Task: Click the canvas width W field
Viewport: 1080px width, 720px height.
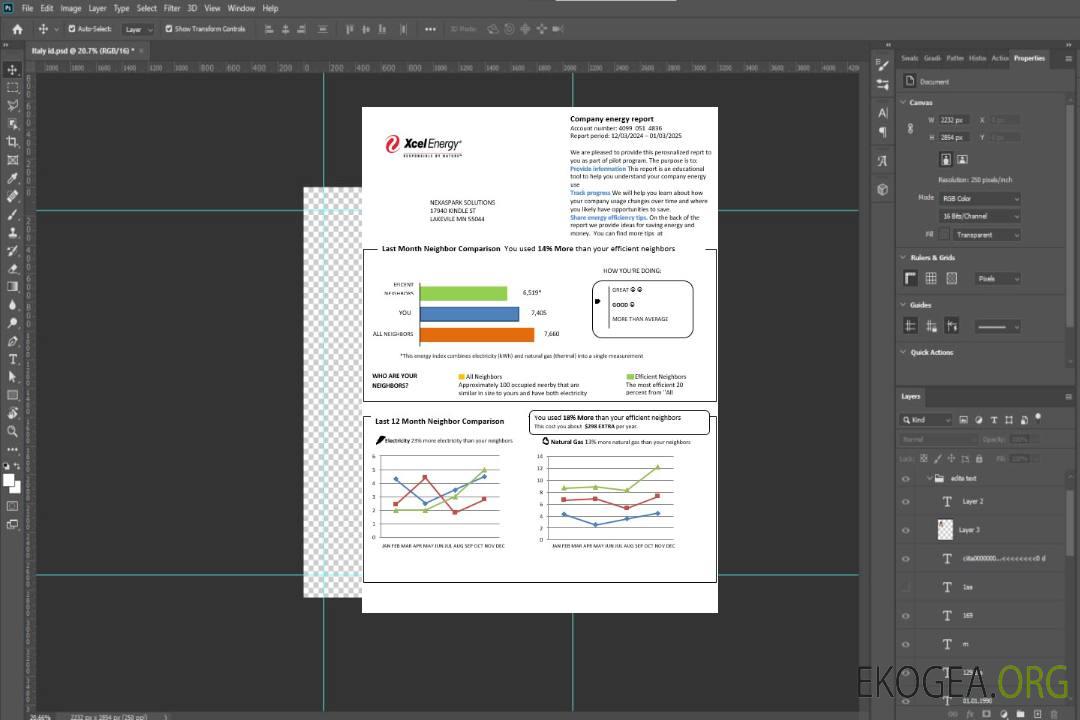Action: (x=953, y=120)
